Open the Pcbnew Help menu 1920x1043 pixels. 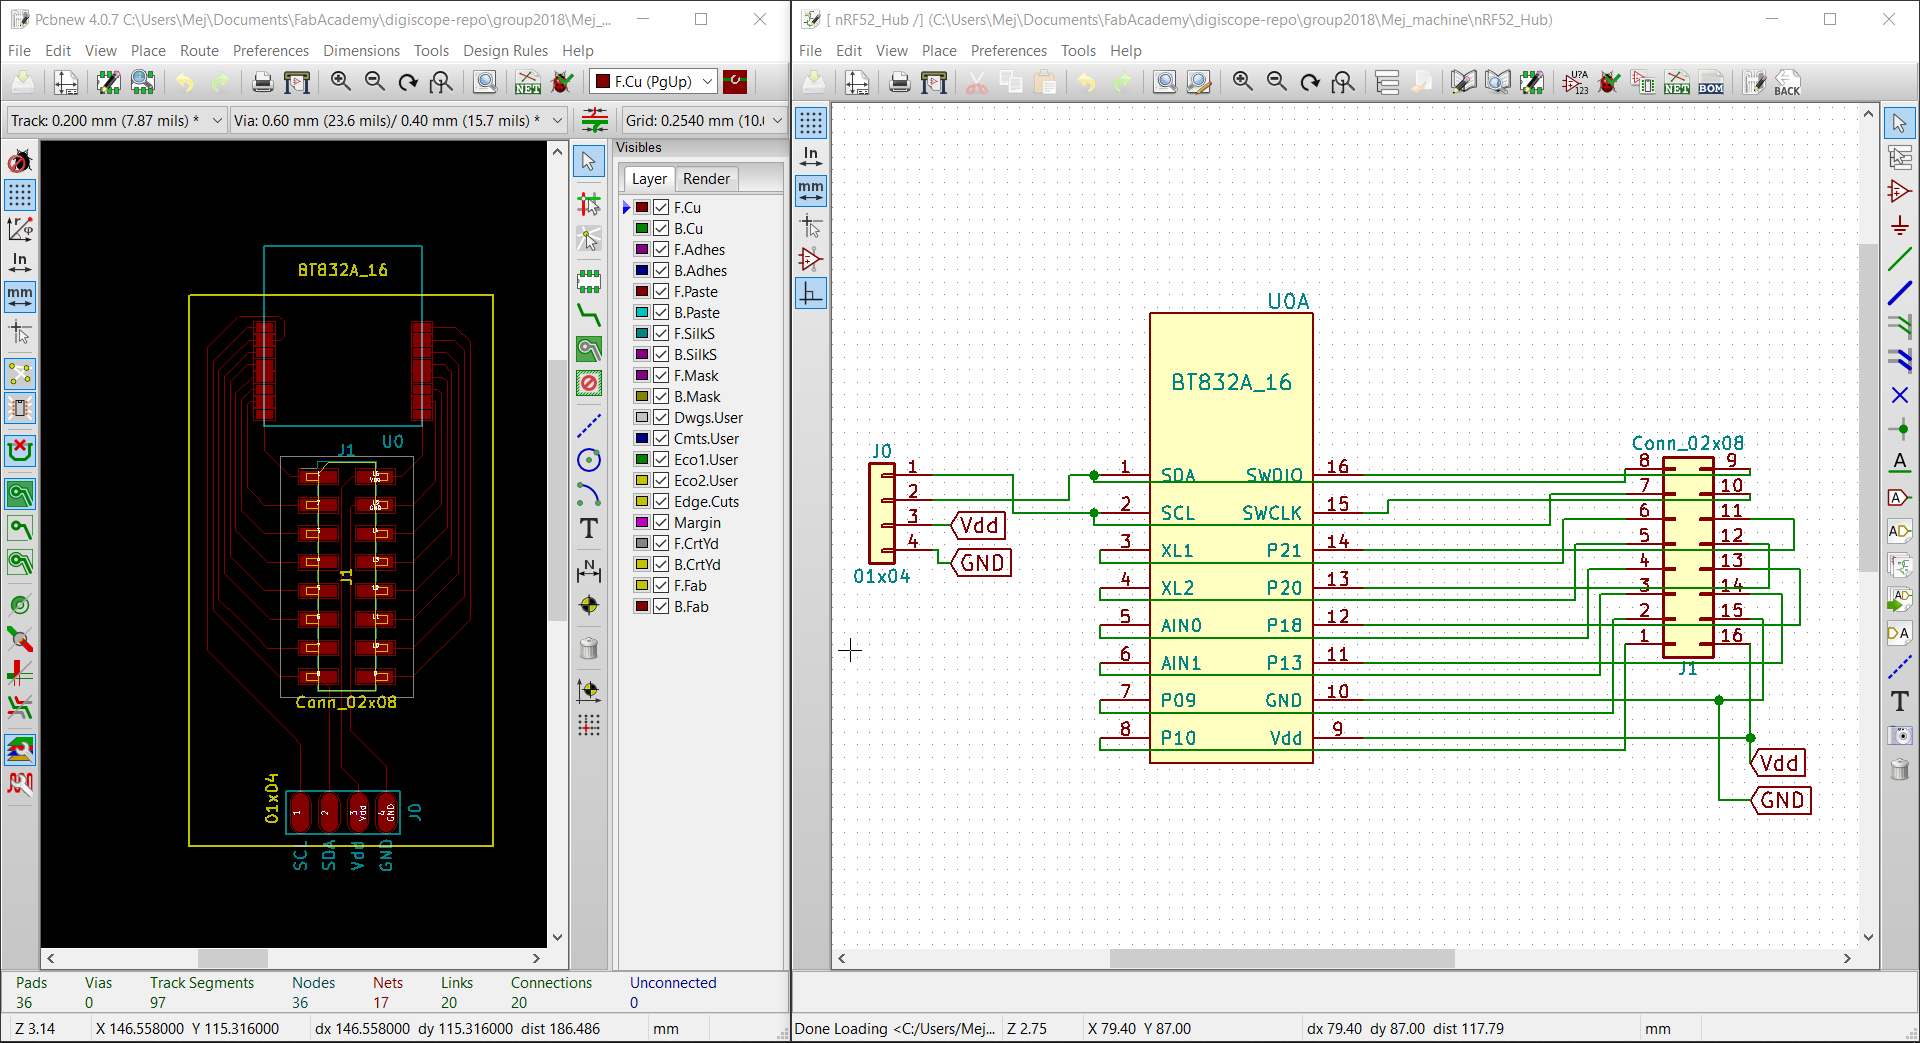click(x=577, y=51)
